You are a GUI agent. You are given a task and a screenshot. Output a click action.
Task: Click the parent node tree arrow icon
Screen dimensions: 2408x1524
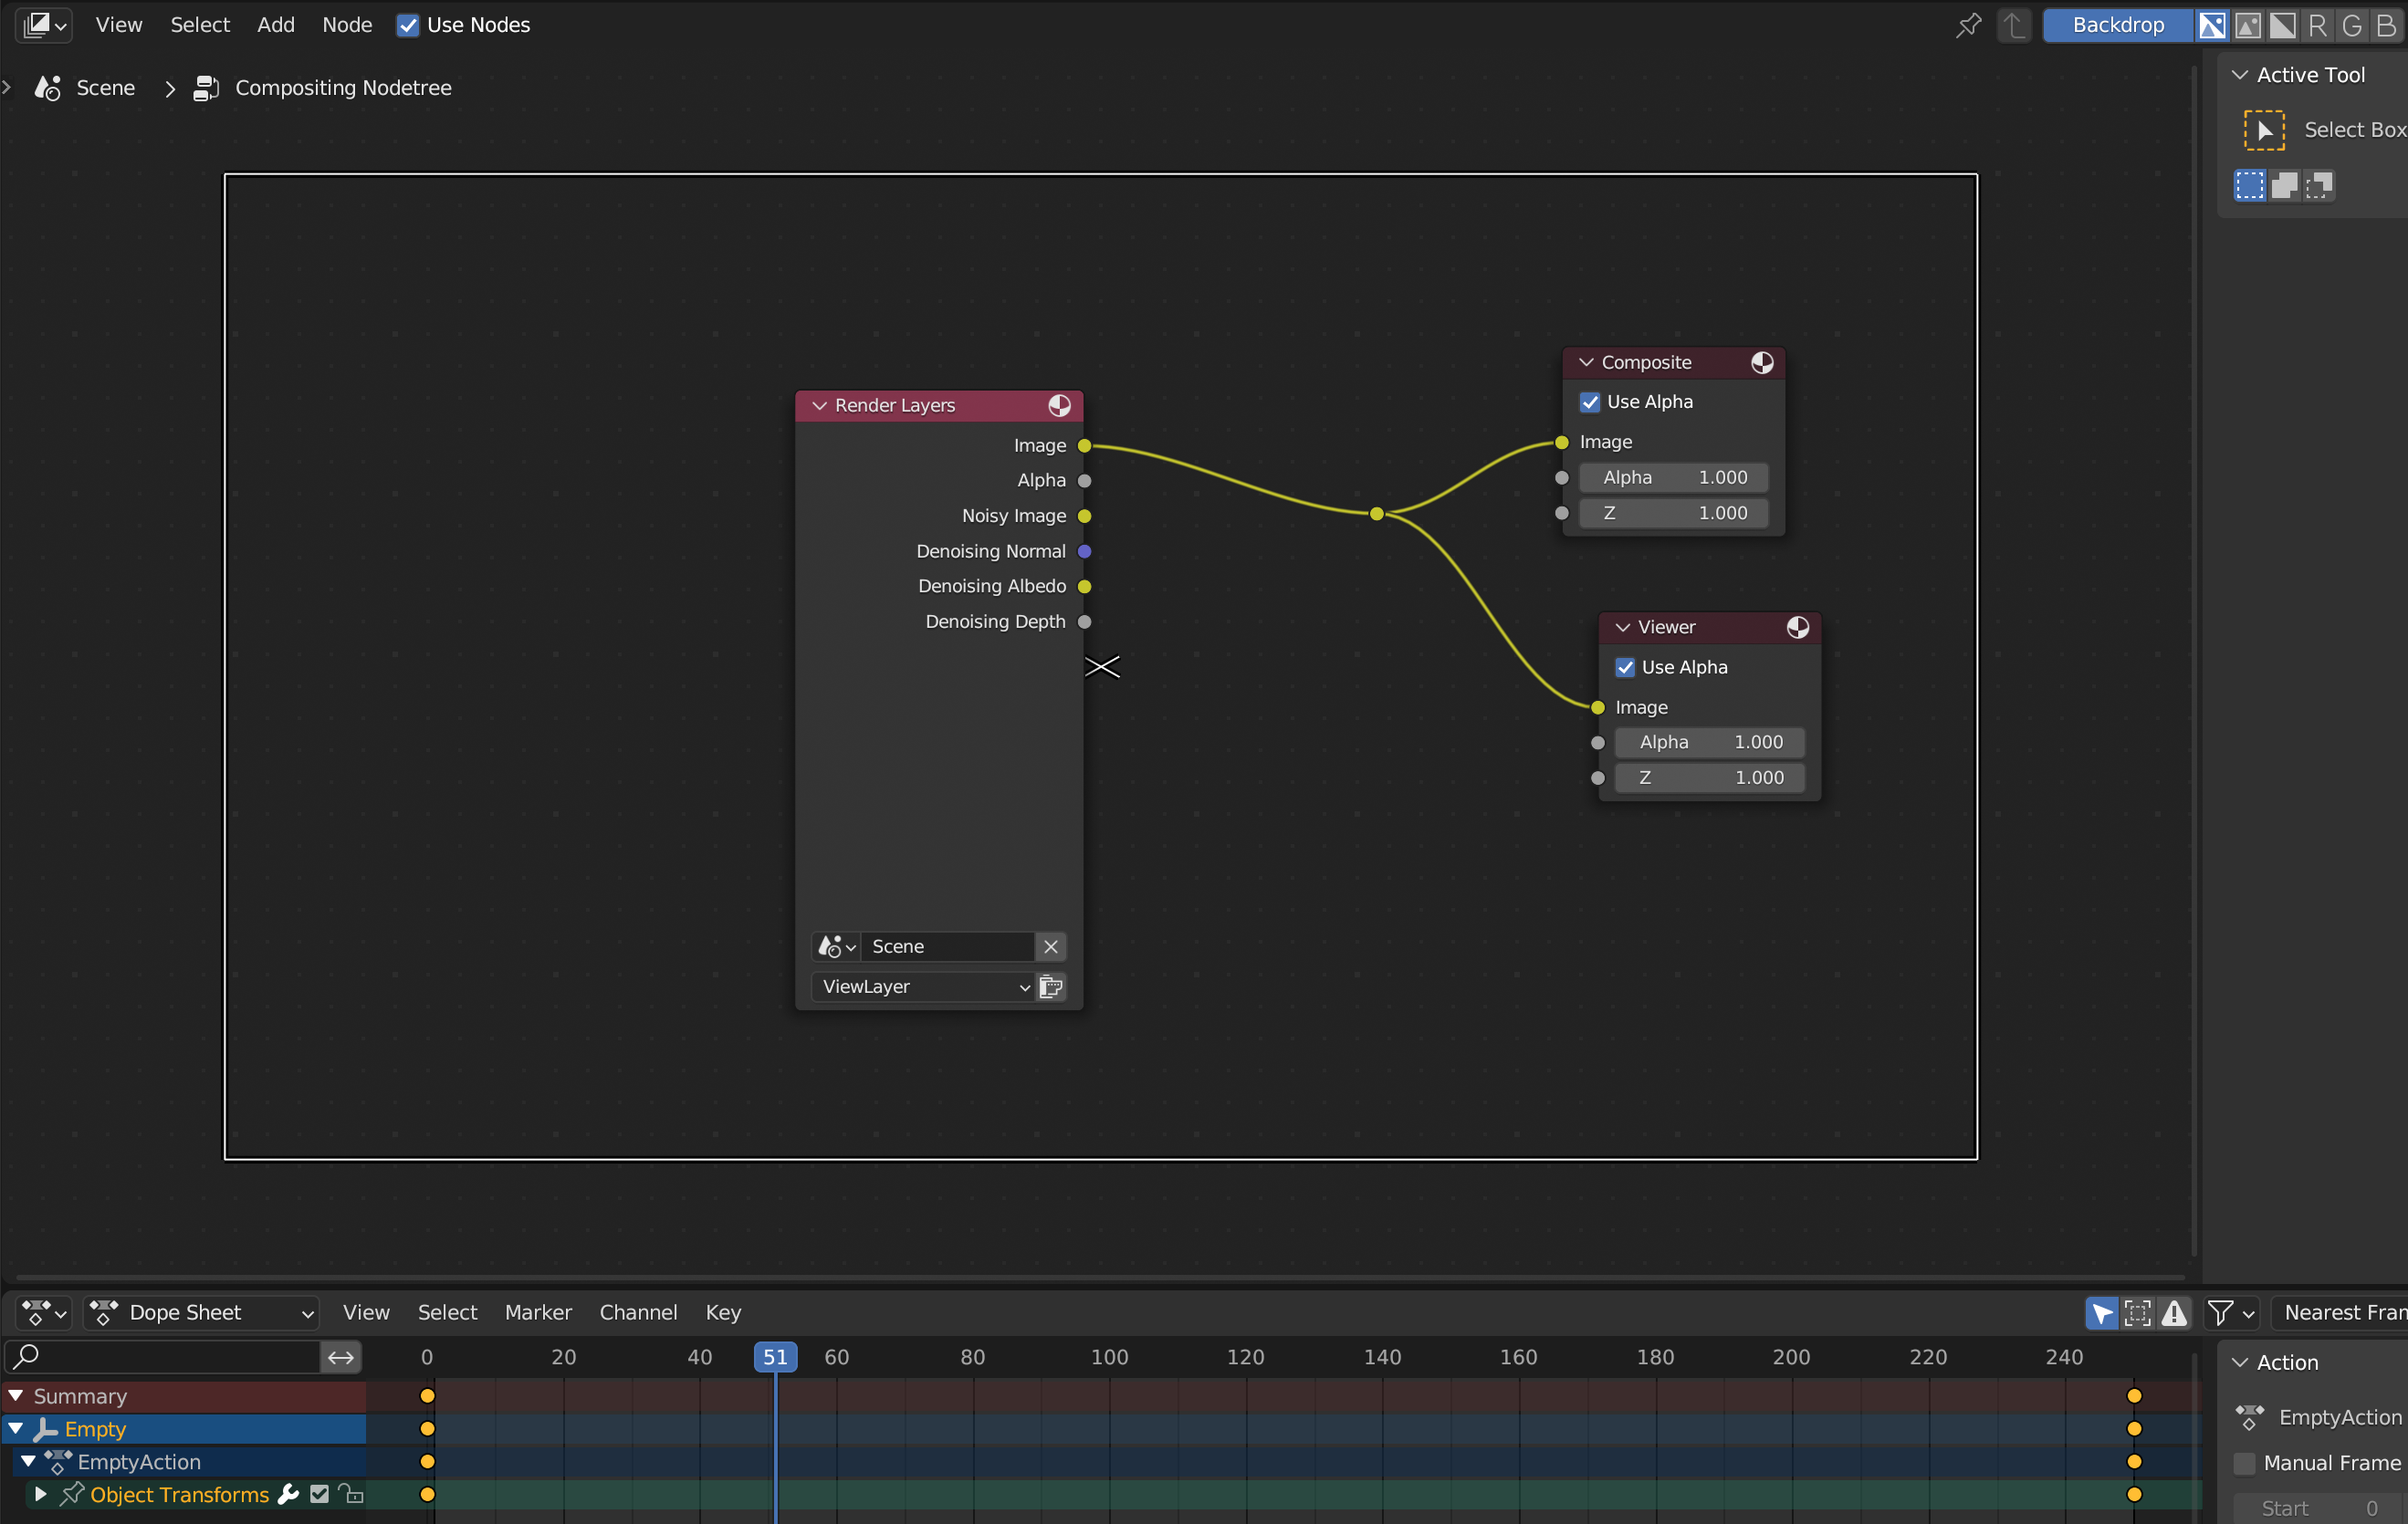(x=2013, y=25)
